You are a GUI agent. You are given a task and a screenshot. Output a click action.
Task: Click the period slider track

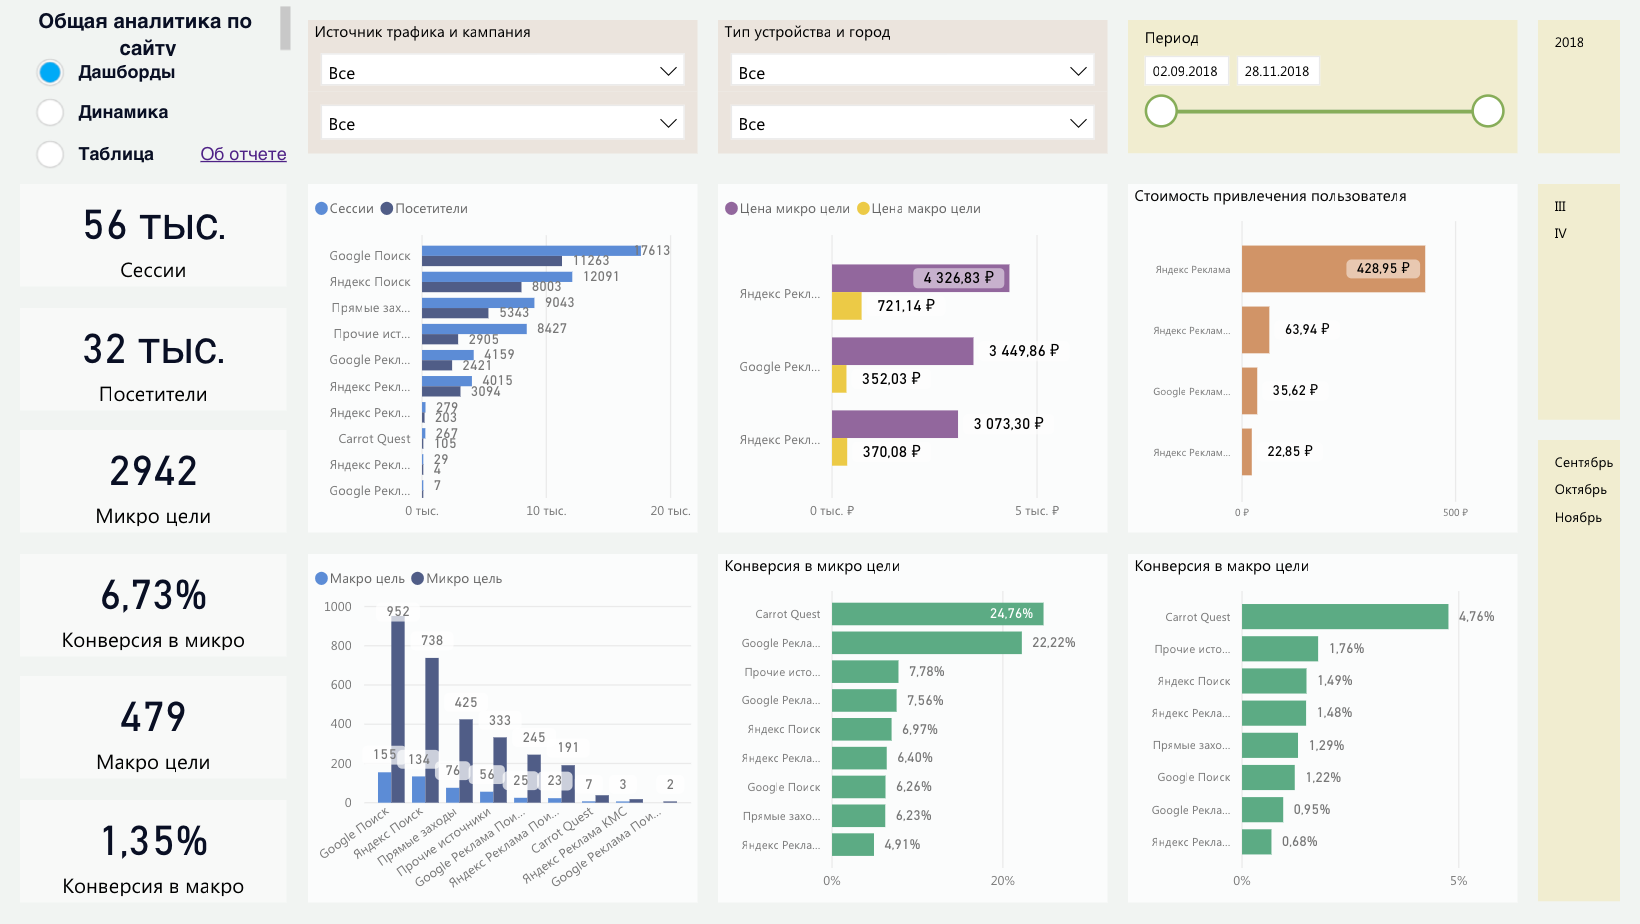1324,111
